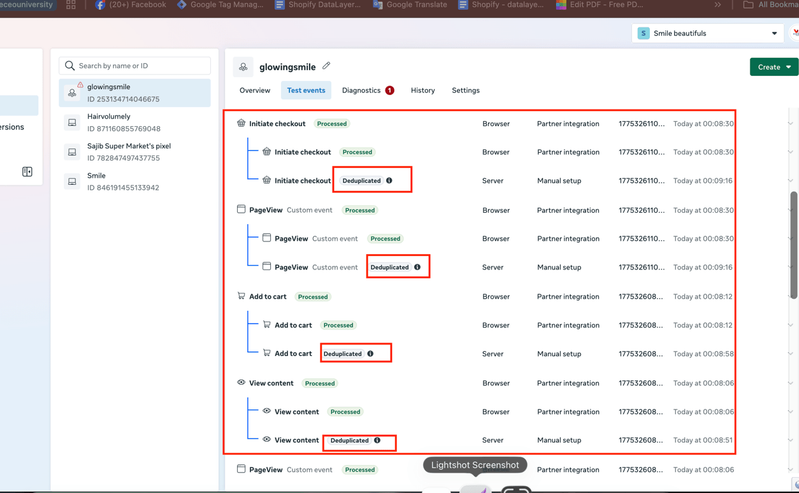The width and height of the screenshot is (799, 493).
Task: Expand the top View content row chevron
Action: [790, 383]
